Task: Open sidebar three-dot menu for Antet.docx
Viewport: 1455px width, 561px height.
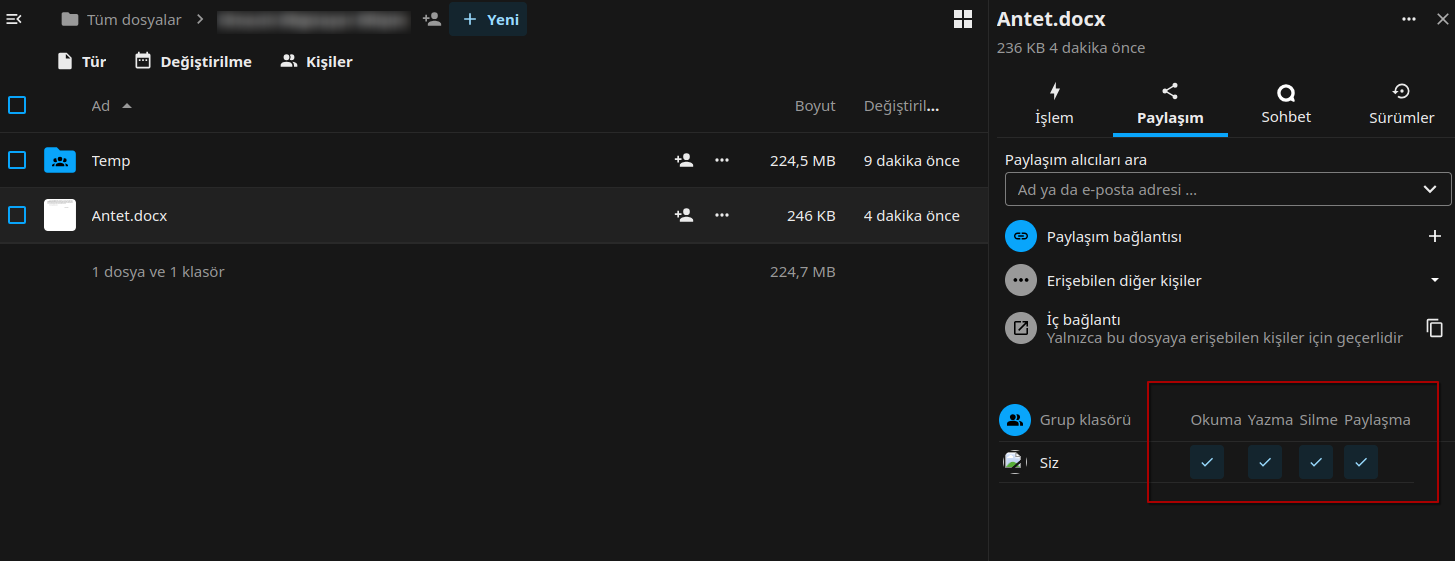Action: 1409,19
